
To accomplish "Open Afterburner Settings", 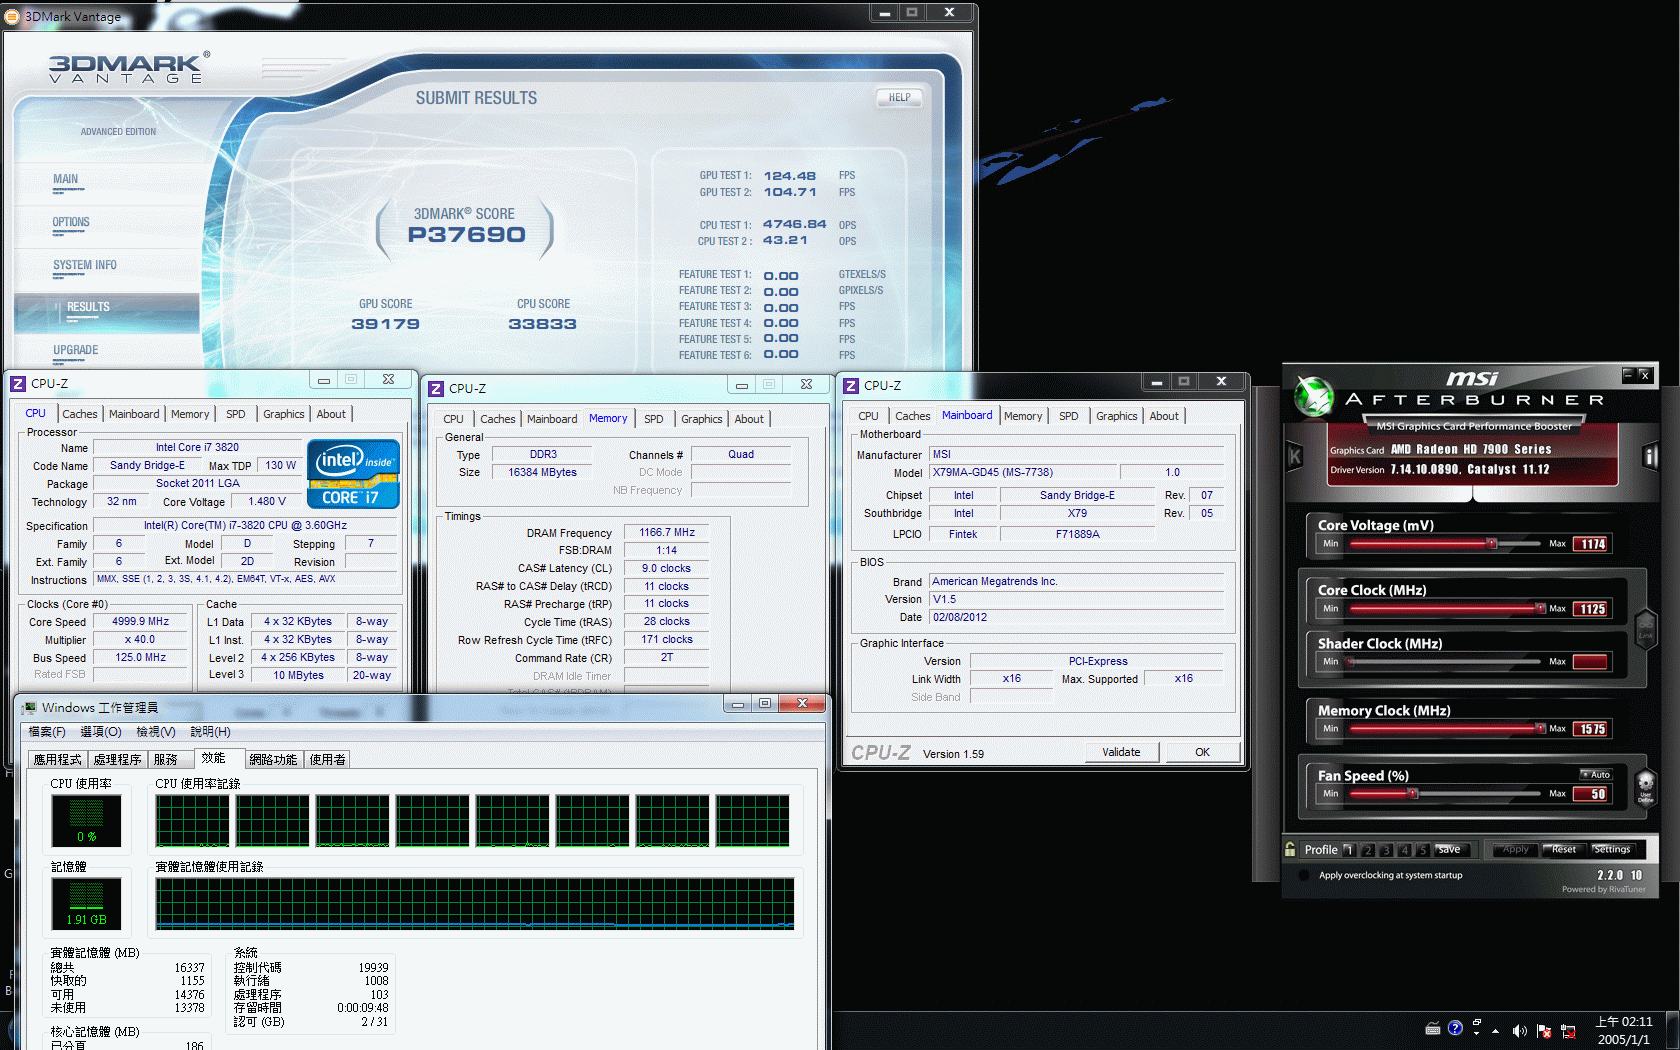I will click(1611, 850).
